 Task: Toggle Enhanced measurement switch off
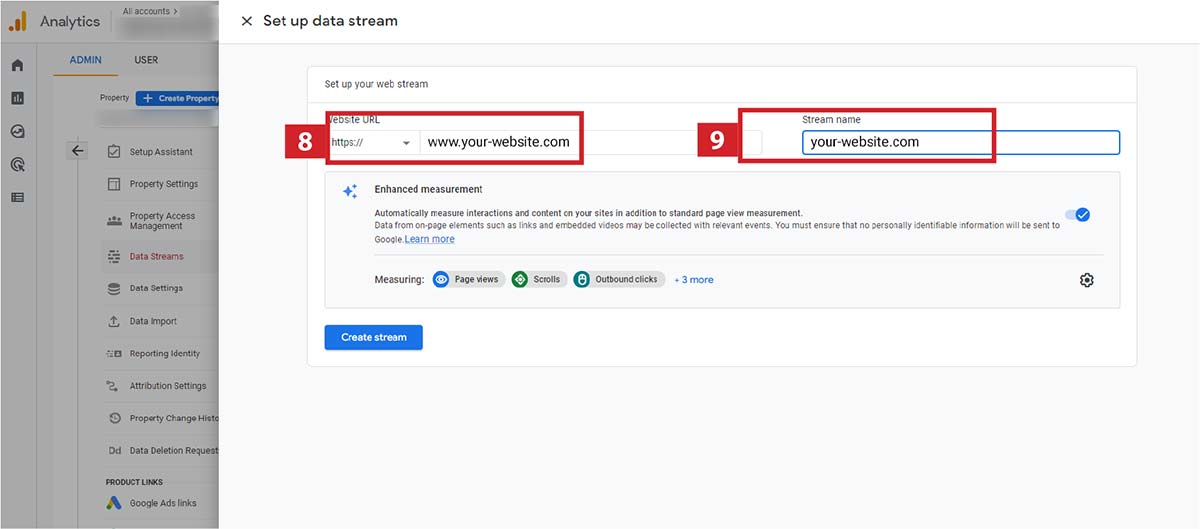[1077, 214]
